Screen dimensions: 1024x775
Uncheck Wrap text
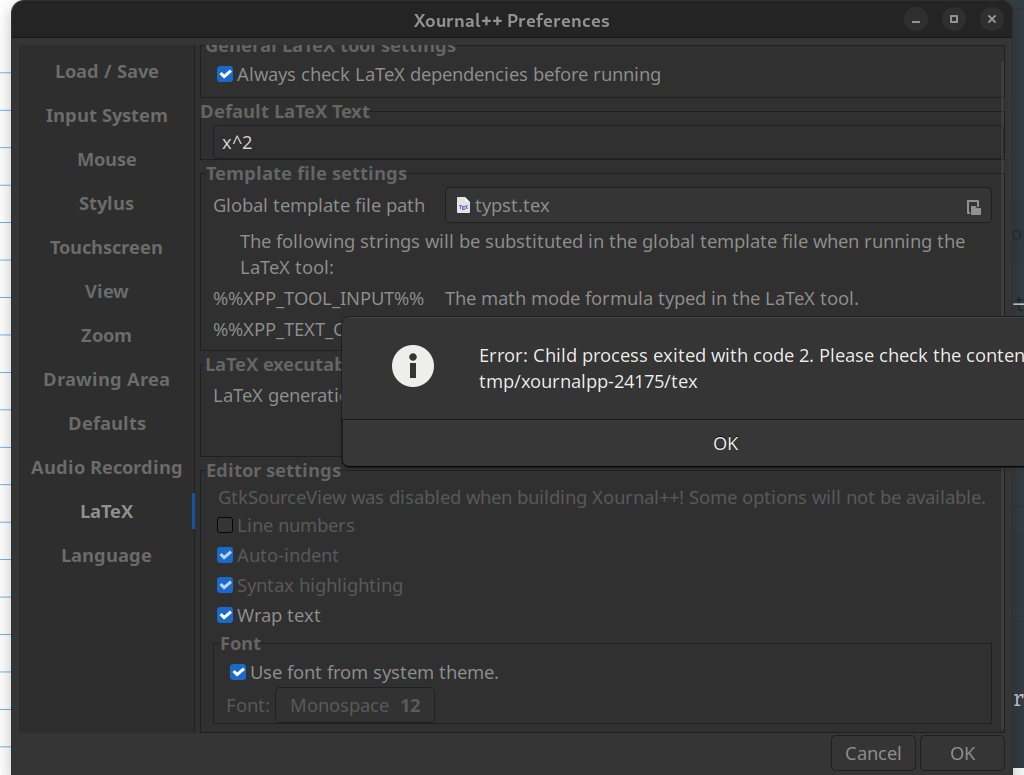[224, 615]
